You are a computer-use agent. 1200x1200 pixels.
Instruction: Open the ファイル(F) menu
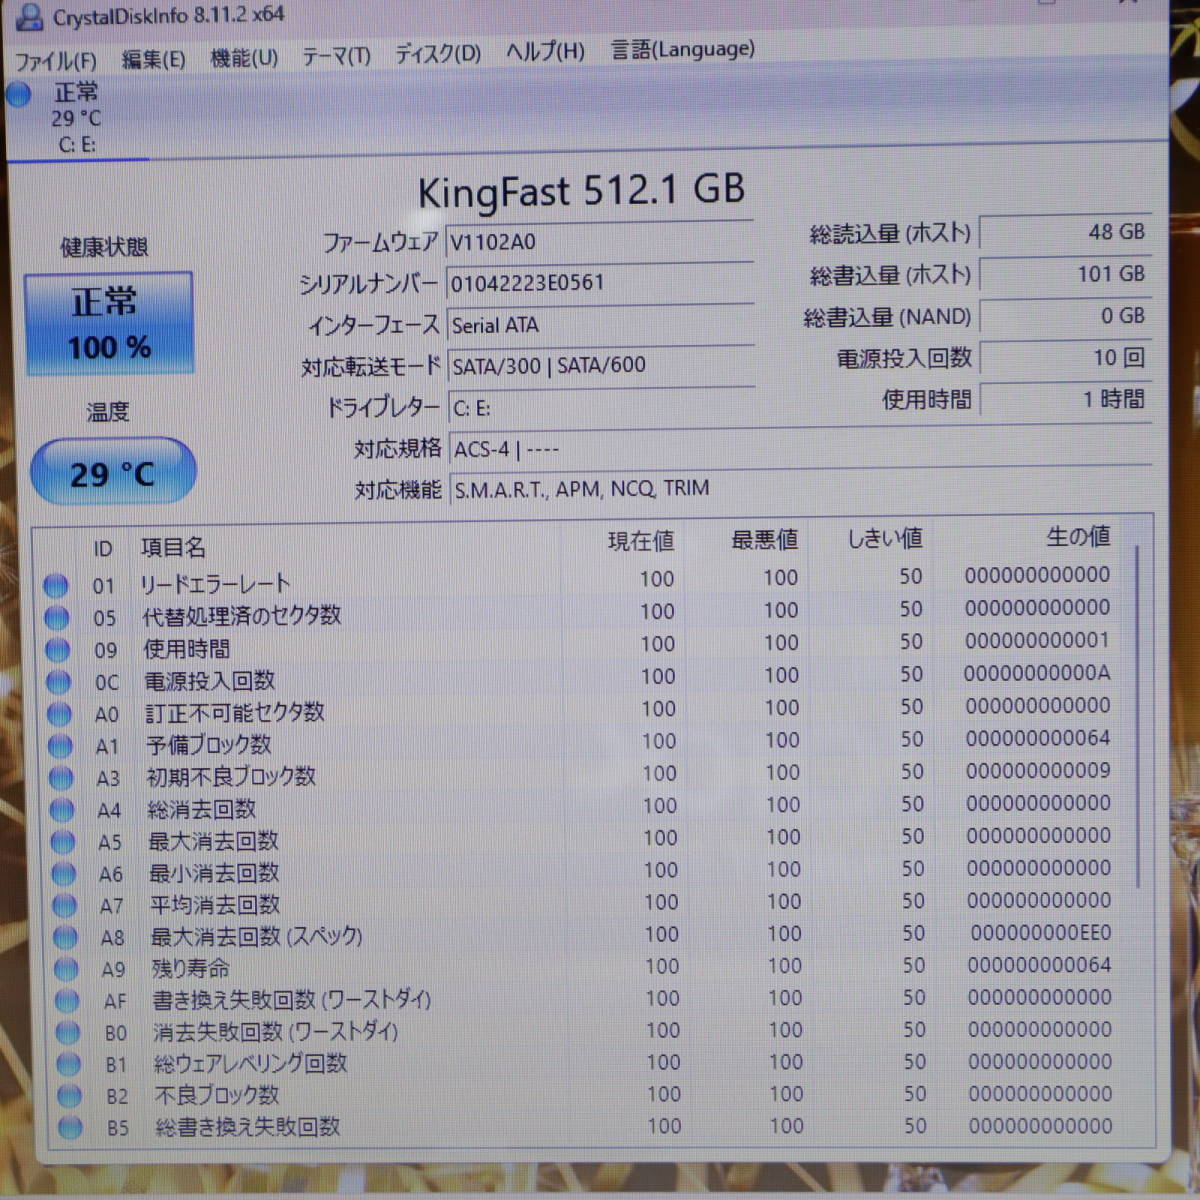[55, 62]
